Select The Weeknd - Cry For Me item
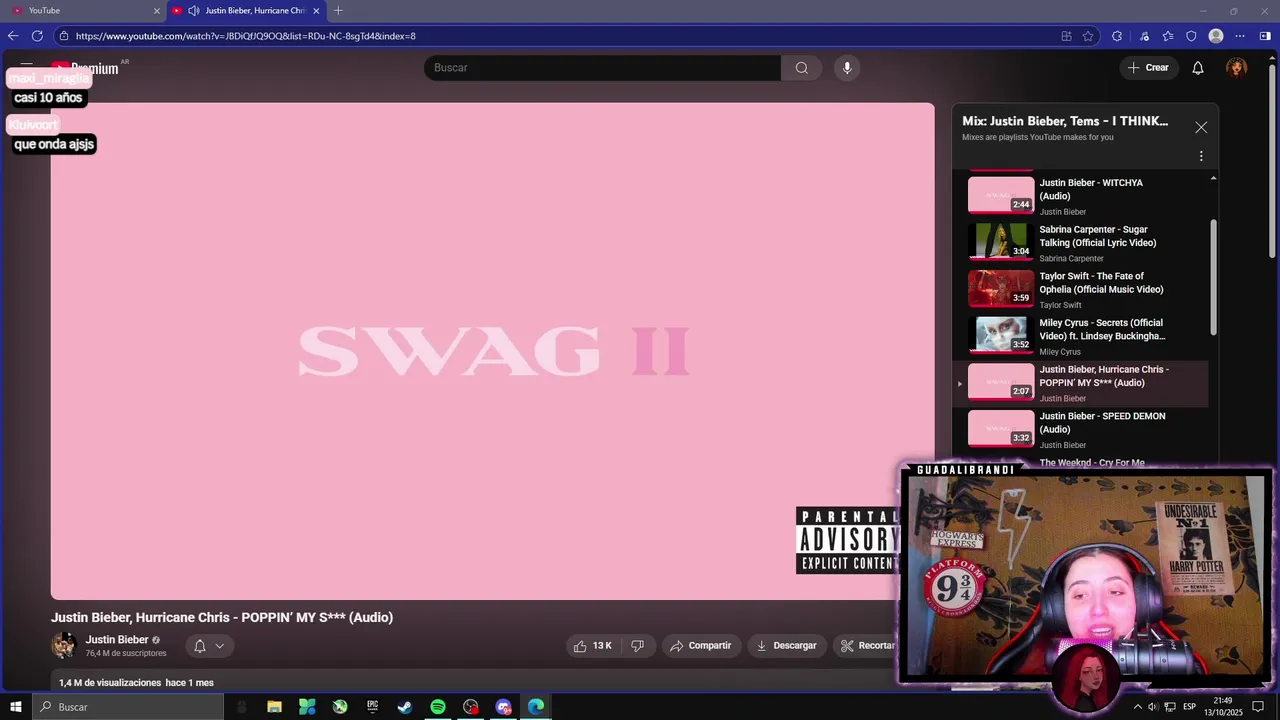This screenshot has height=720, width=1280. pos(1092,463)
